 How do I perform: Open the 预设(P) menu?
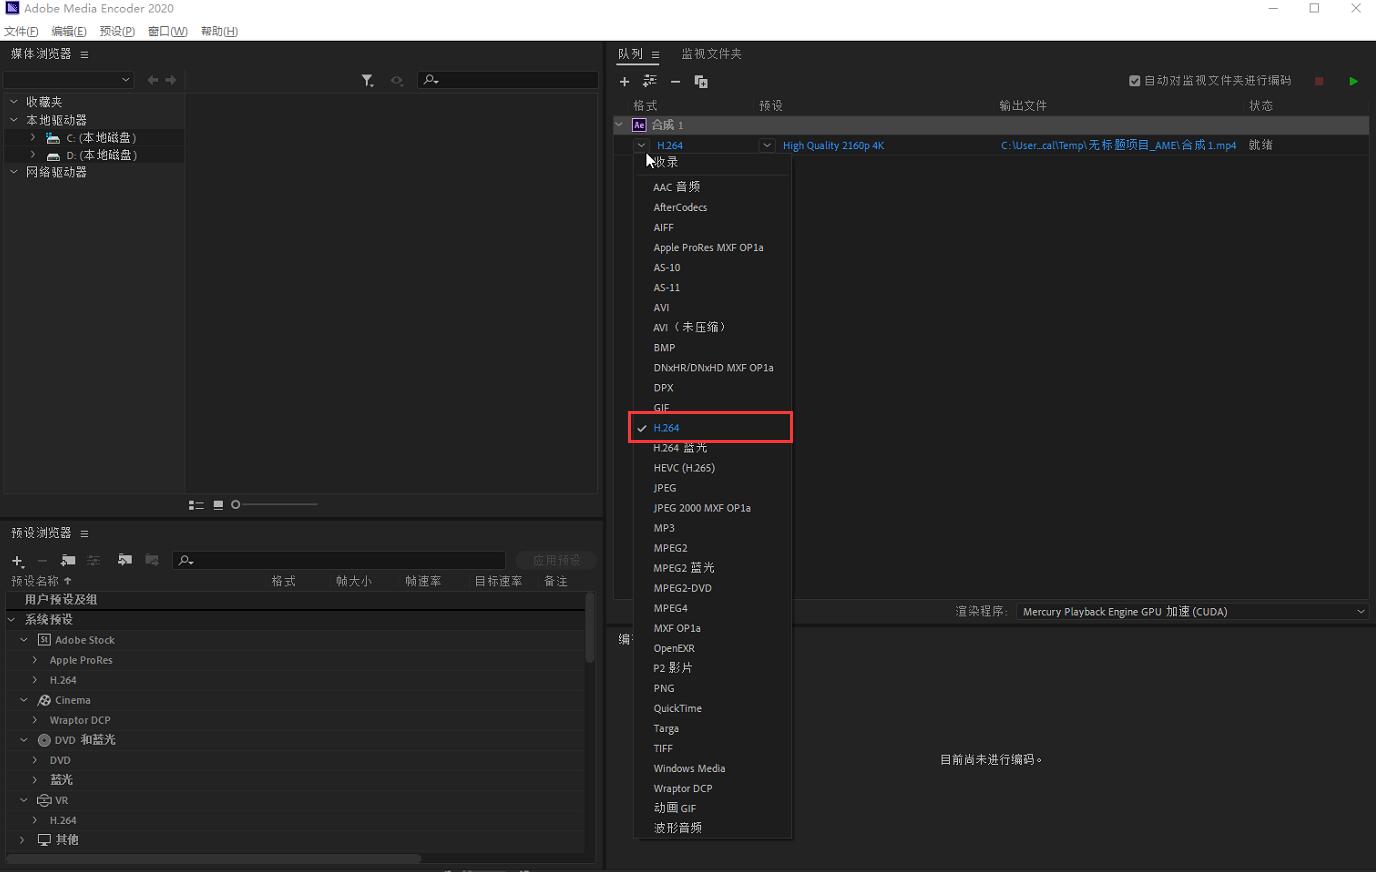coord(117,31)
